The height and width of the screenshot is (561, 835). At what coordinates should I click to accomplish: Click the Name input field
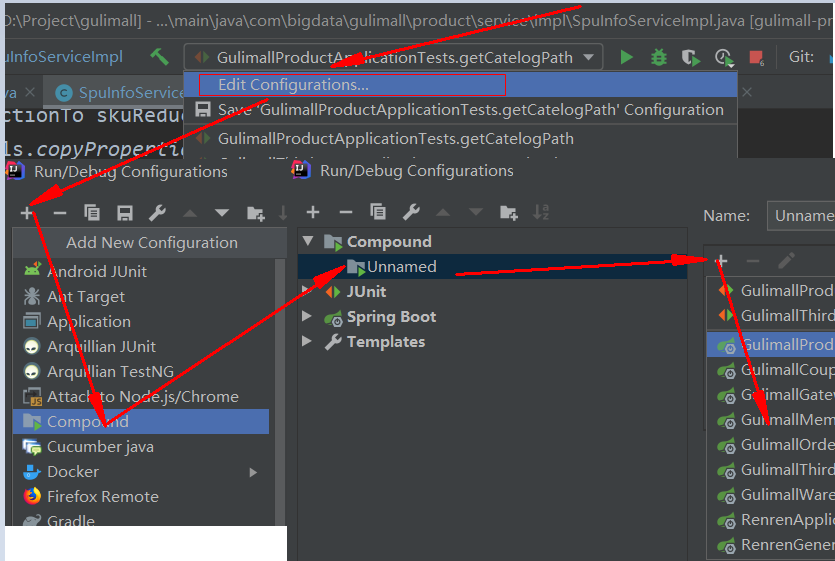click(800, 216)
